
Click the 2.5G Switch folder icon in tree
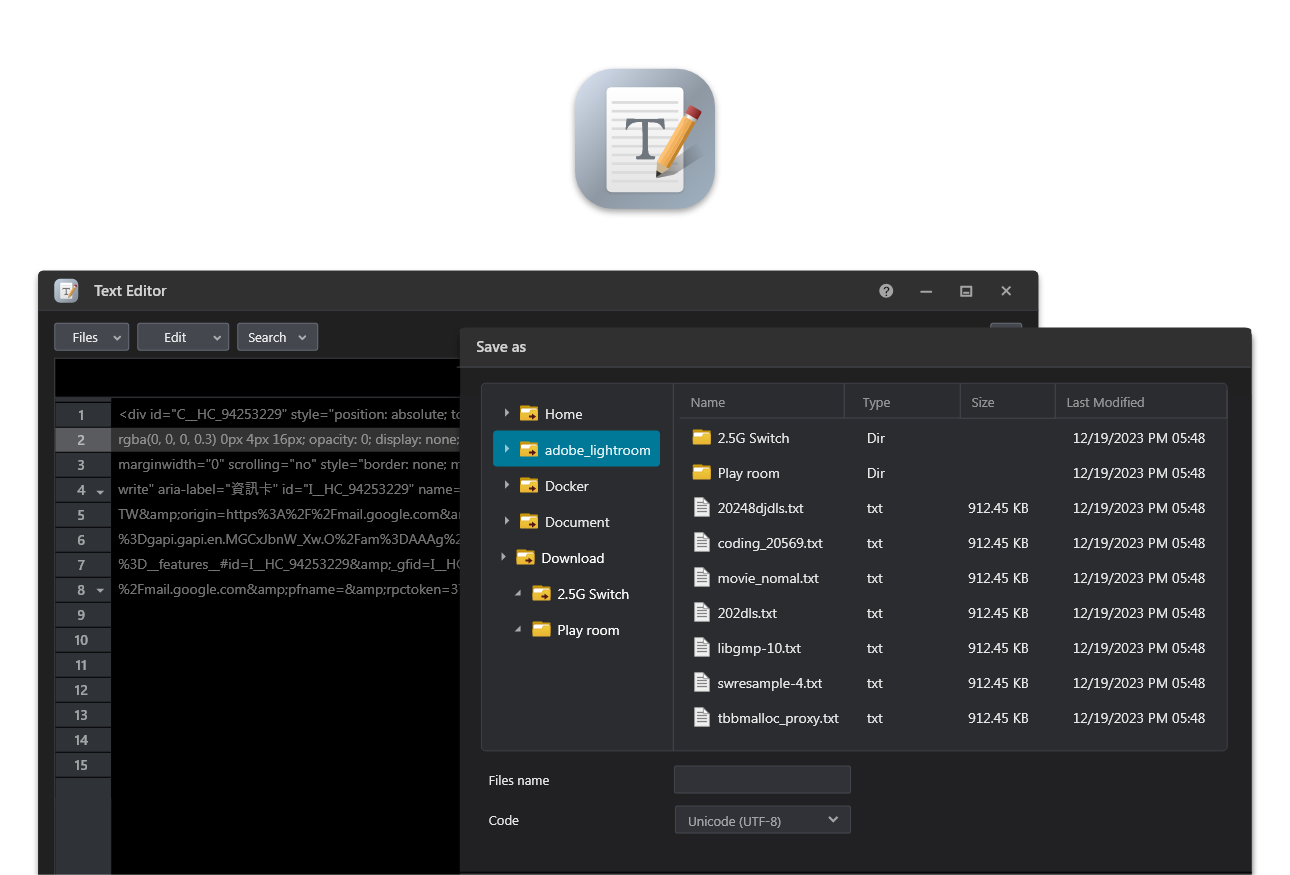541,594
